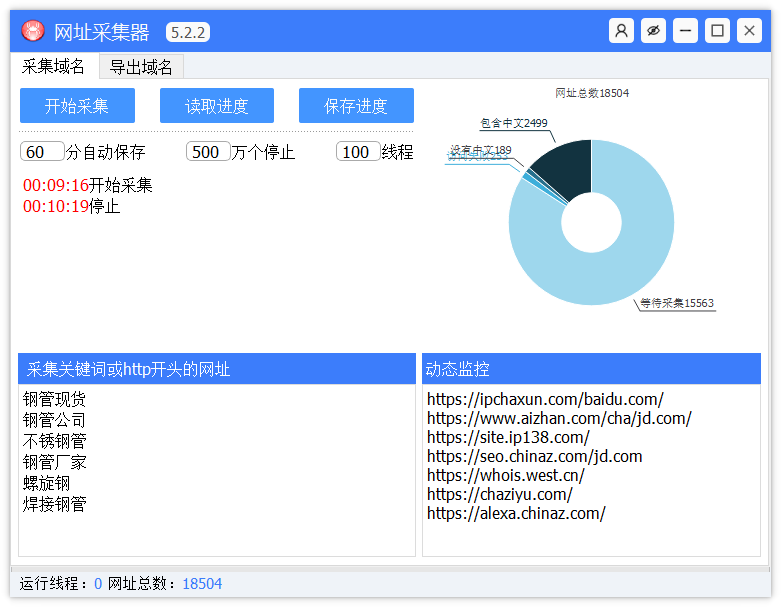Toggle the eye visibility icon in title bar
Screen dimensions: 781x607
[653, 31]
